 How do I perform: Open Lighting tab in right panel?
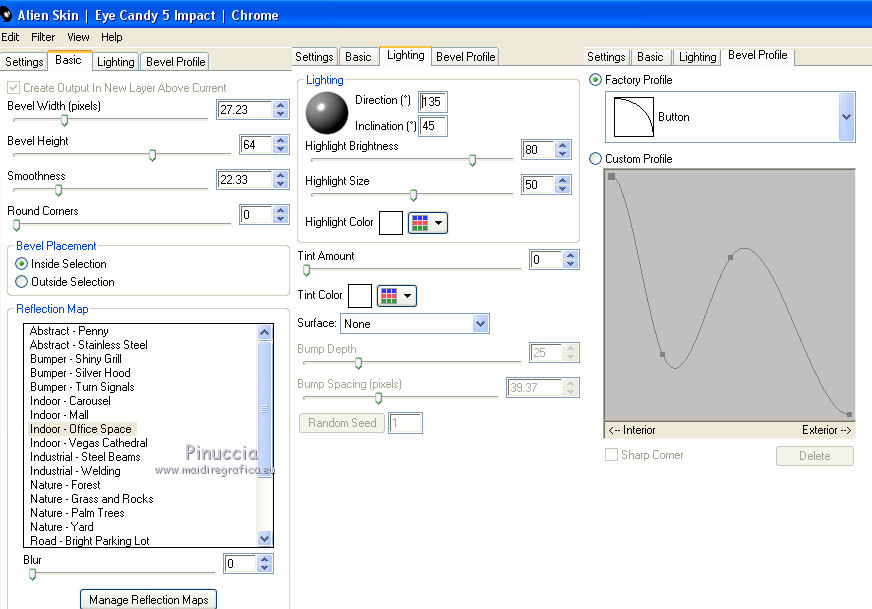[x=697, y=57]
